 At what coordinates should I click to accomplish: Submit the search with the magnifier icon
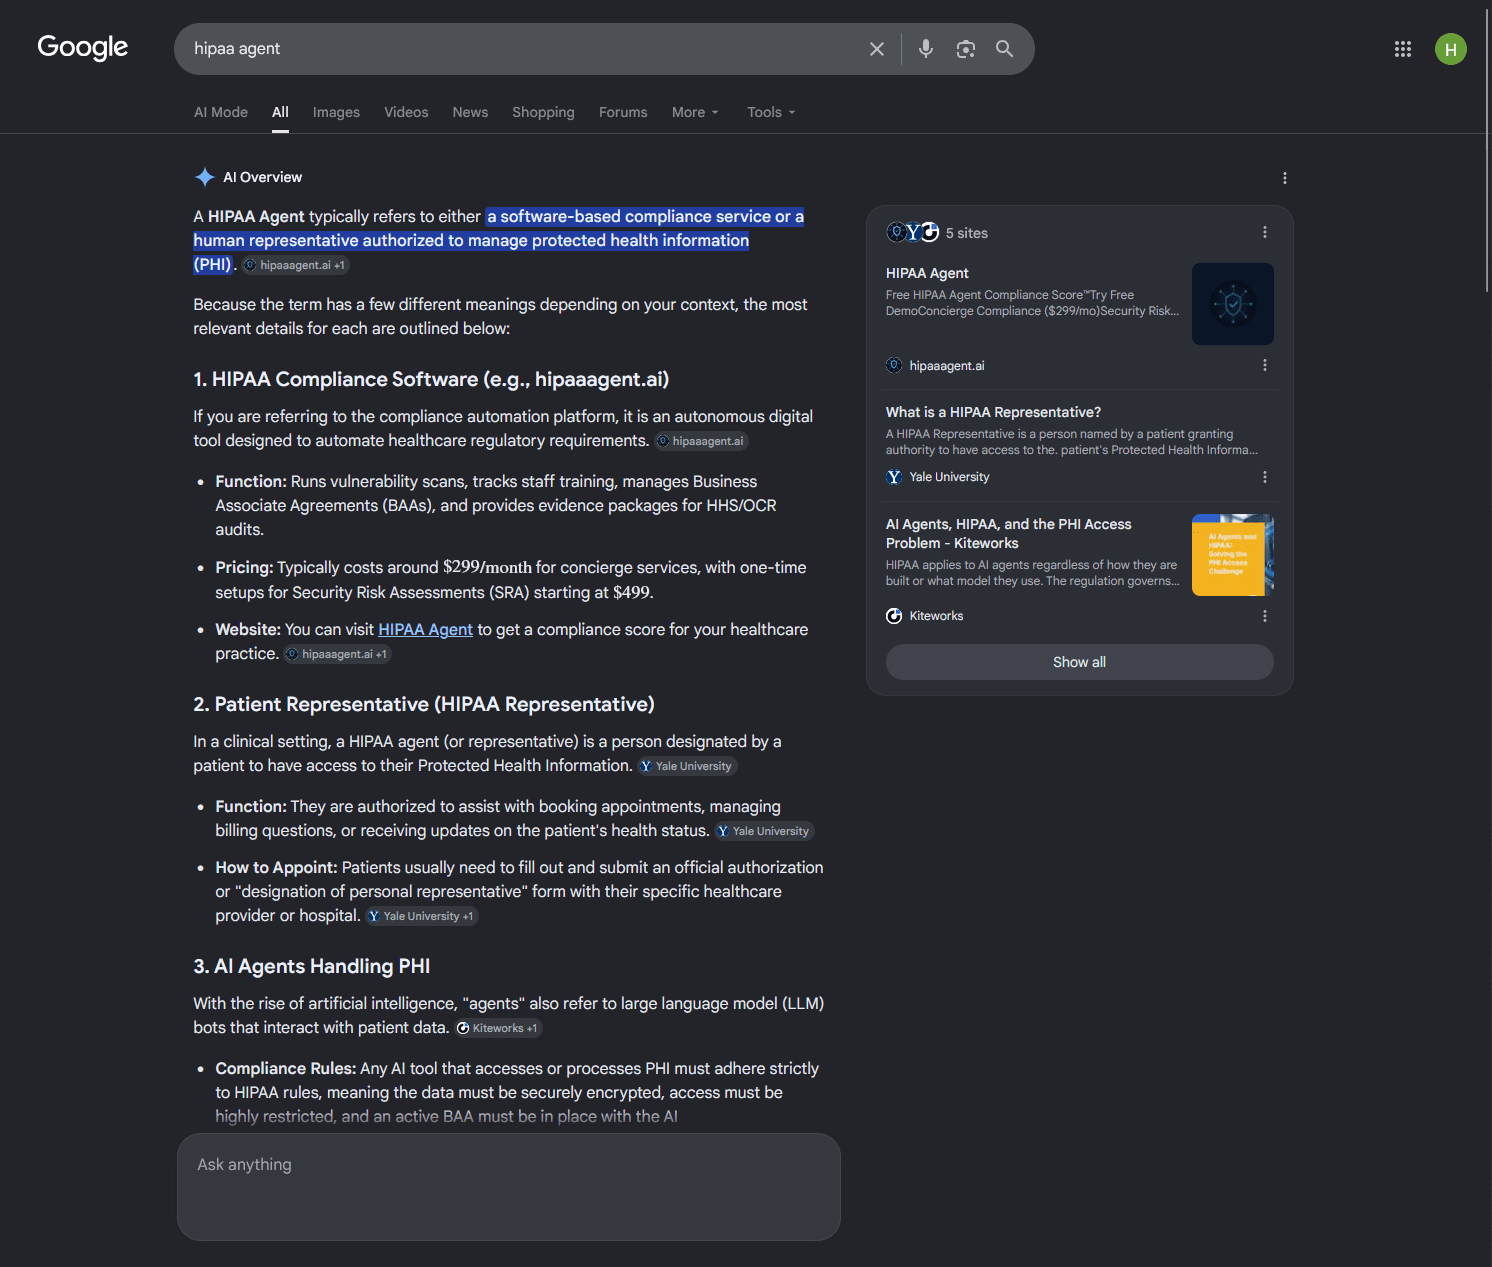(x=1005, y=49)
